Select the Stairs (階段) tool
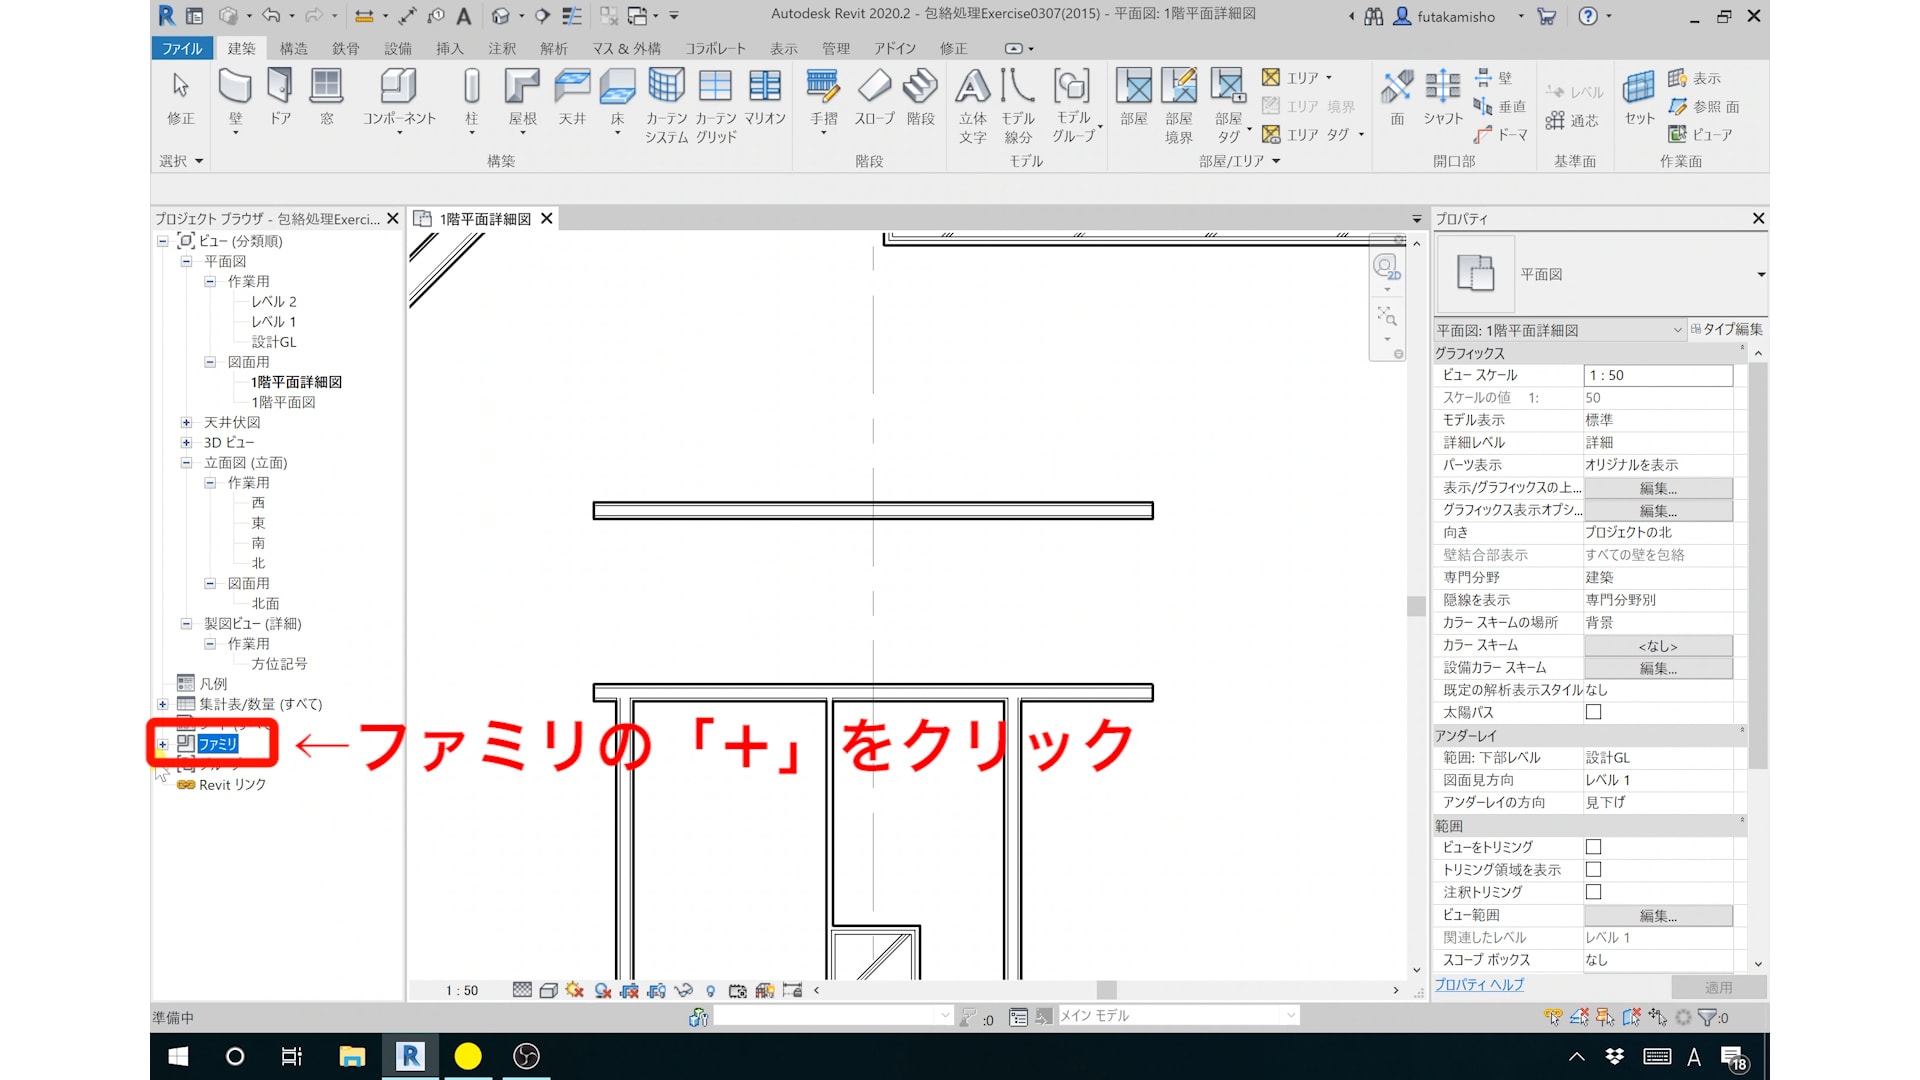Screen dimensions: 1920x1080 pos(920,88)
